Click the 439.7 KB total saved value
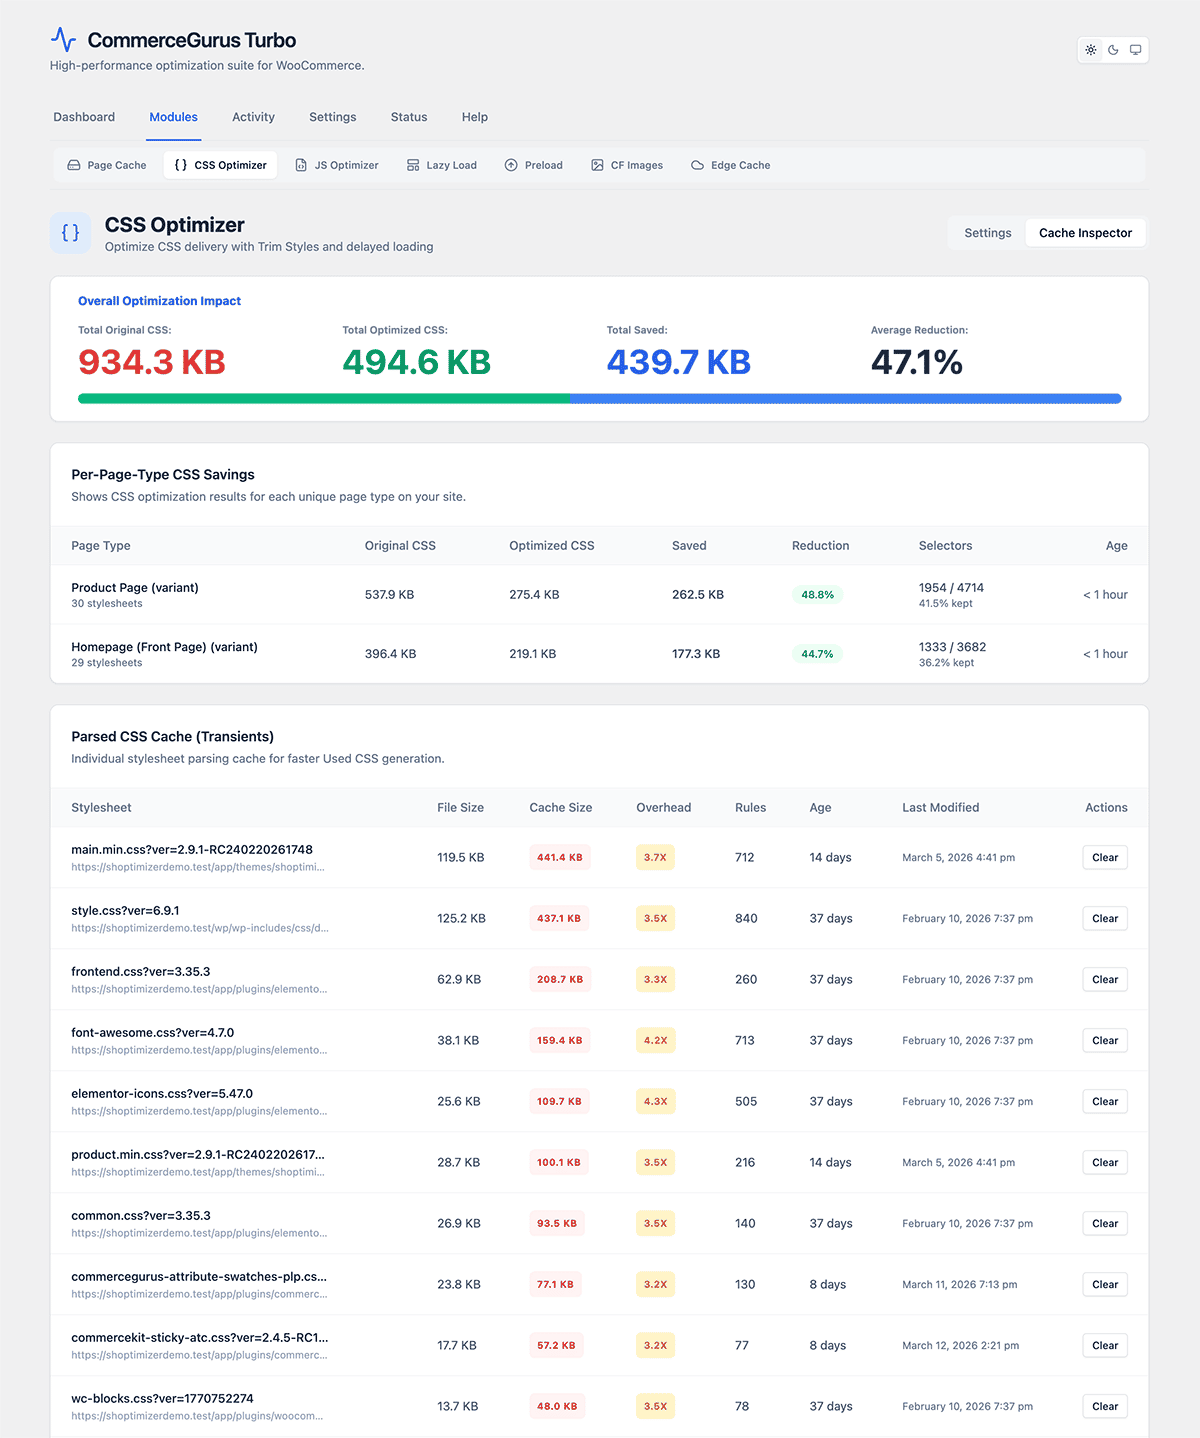Viewport: 1200px width, 1438px height. click(x=679, y=362)
